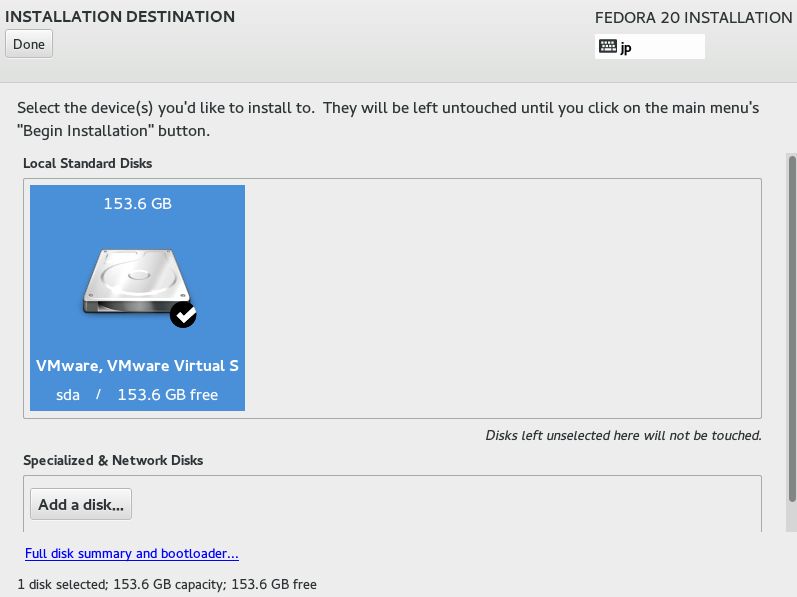The width and height of the screenshot is (797, 597).
Task: Click the Local Standard Disks heading
Action: click(x=87, y=163)
